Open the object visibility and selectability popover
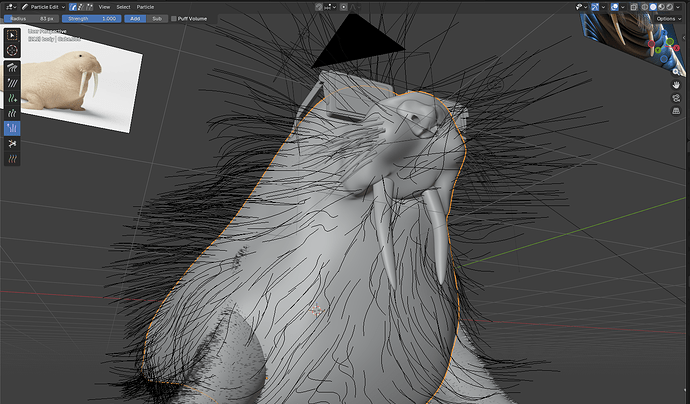 (x=582, y=7)
